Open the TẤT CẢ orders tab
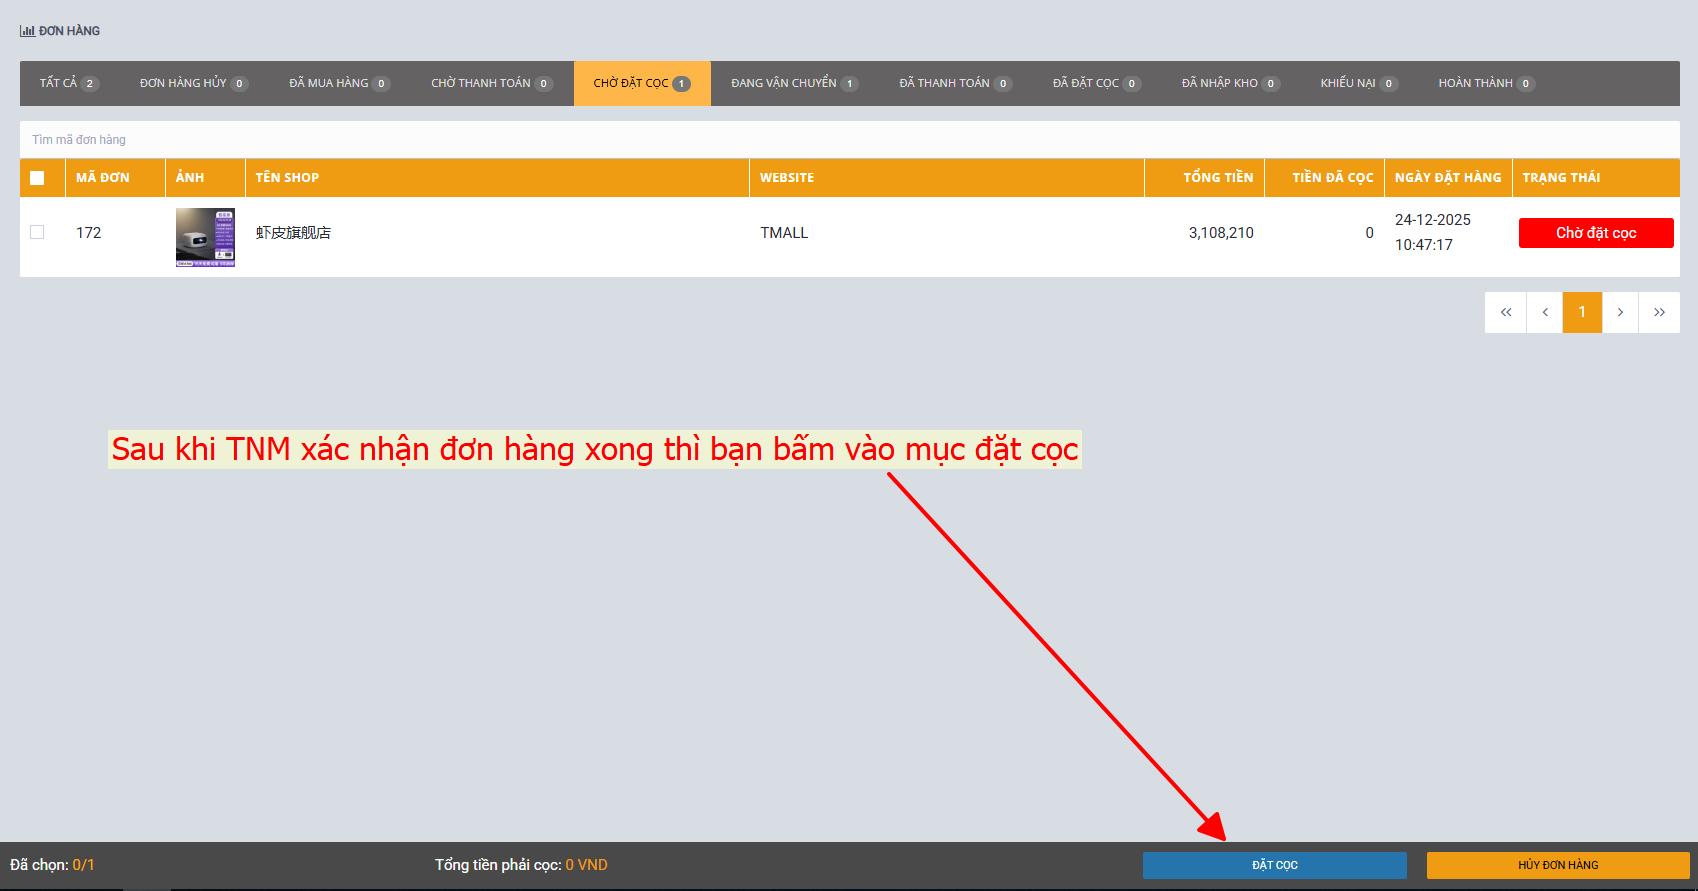The height and width of the screenshot is (891, 1698). (x=68, y=83)
